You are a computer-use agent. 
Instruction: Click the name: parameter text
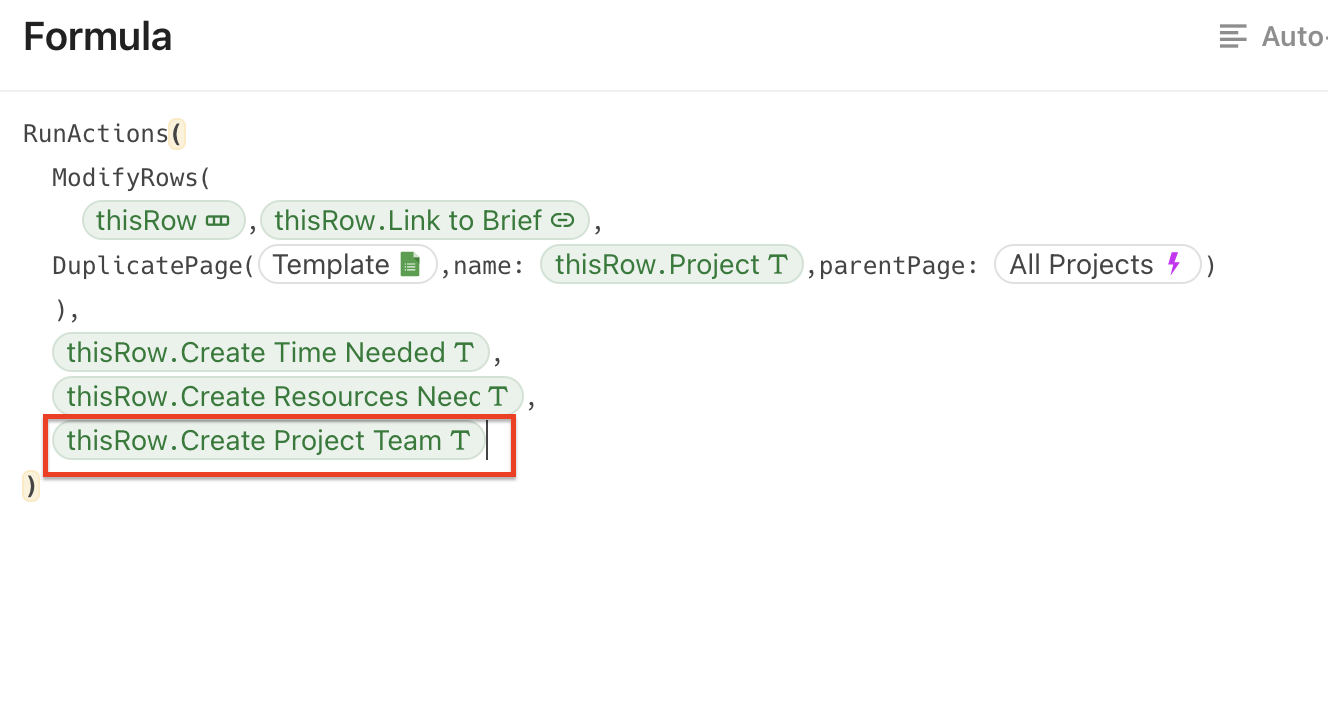pyautogui.click(x=489, y=266)
